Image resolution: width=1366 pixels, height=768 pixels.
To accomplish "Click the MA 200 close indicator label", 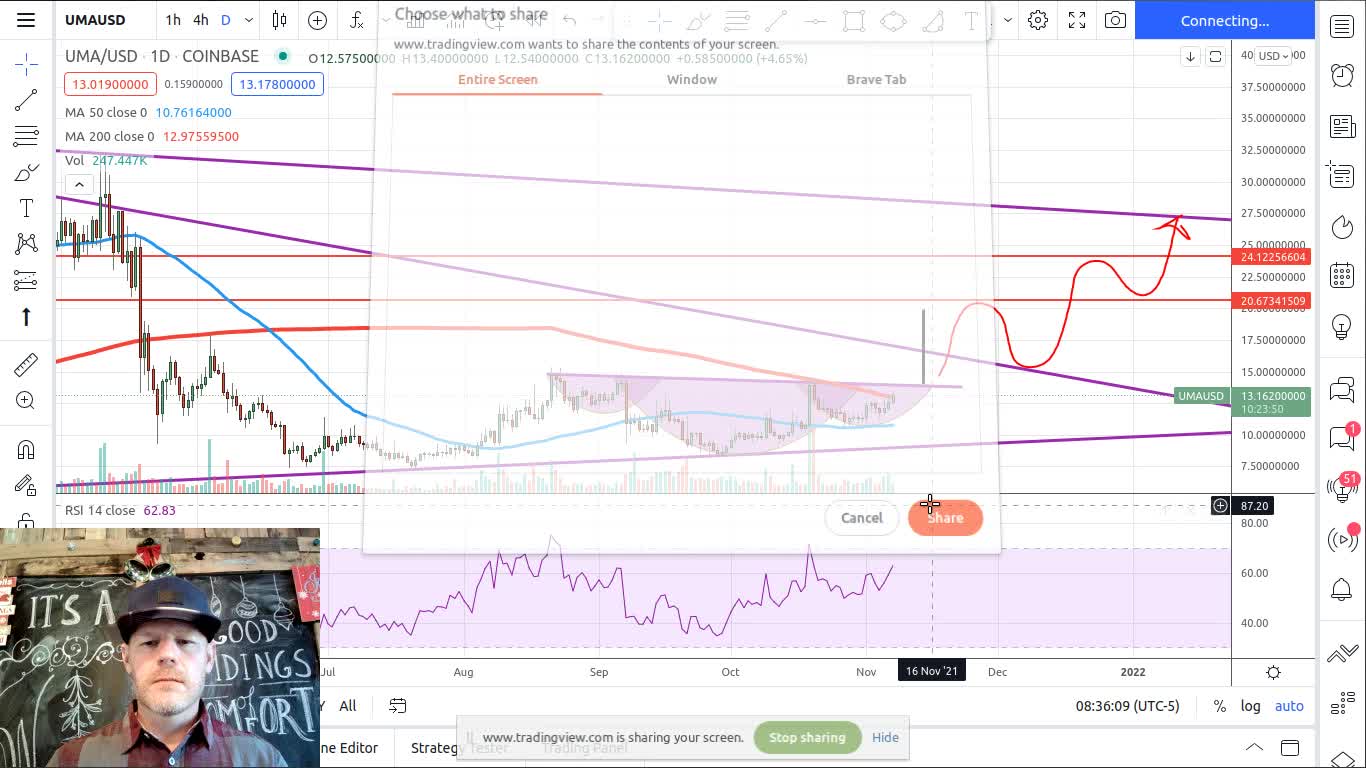I will pyautogui.click(x=110, y=137).
